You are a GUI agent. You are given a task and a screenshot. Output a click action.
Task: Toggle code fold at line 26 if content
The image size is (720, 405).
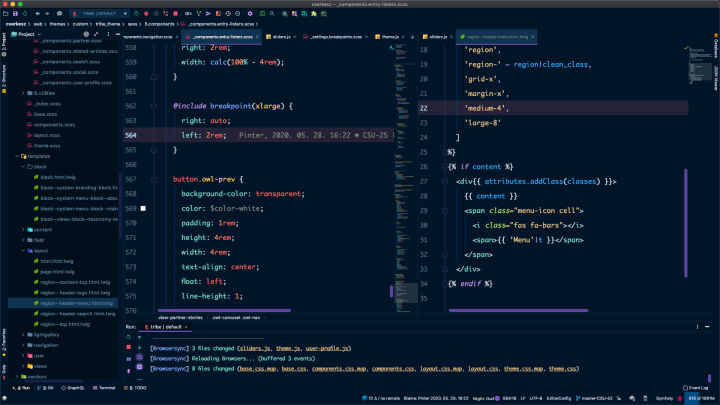pos(444,167)
